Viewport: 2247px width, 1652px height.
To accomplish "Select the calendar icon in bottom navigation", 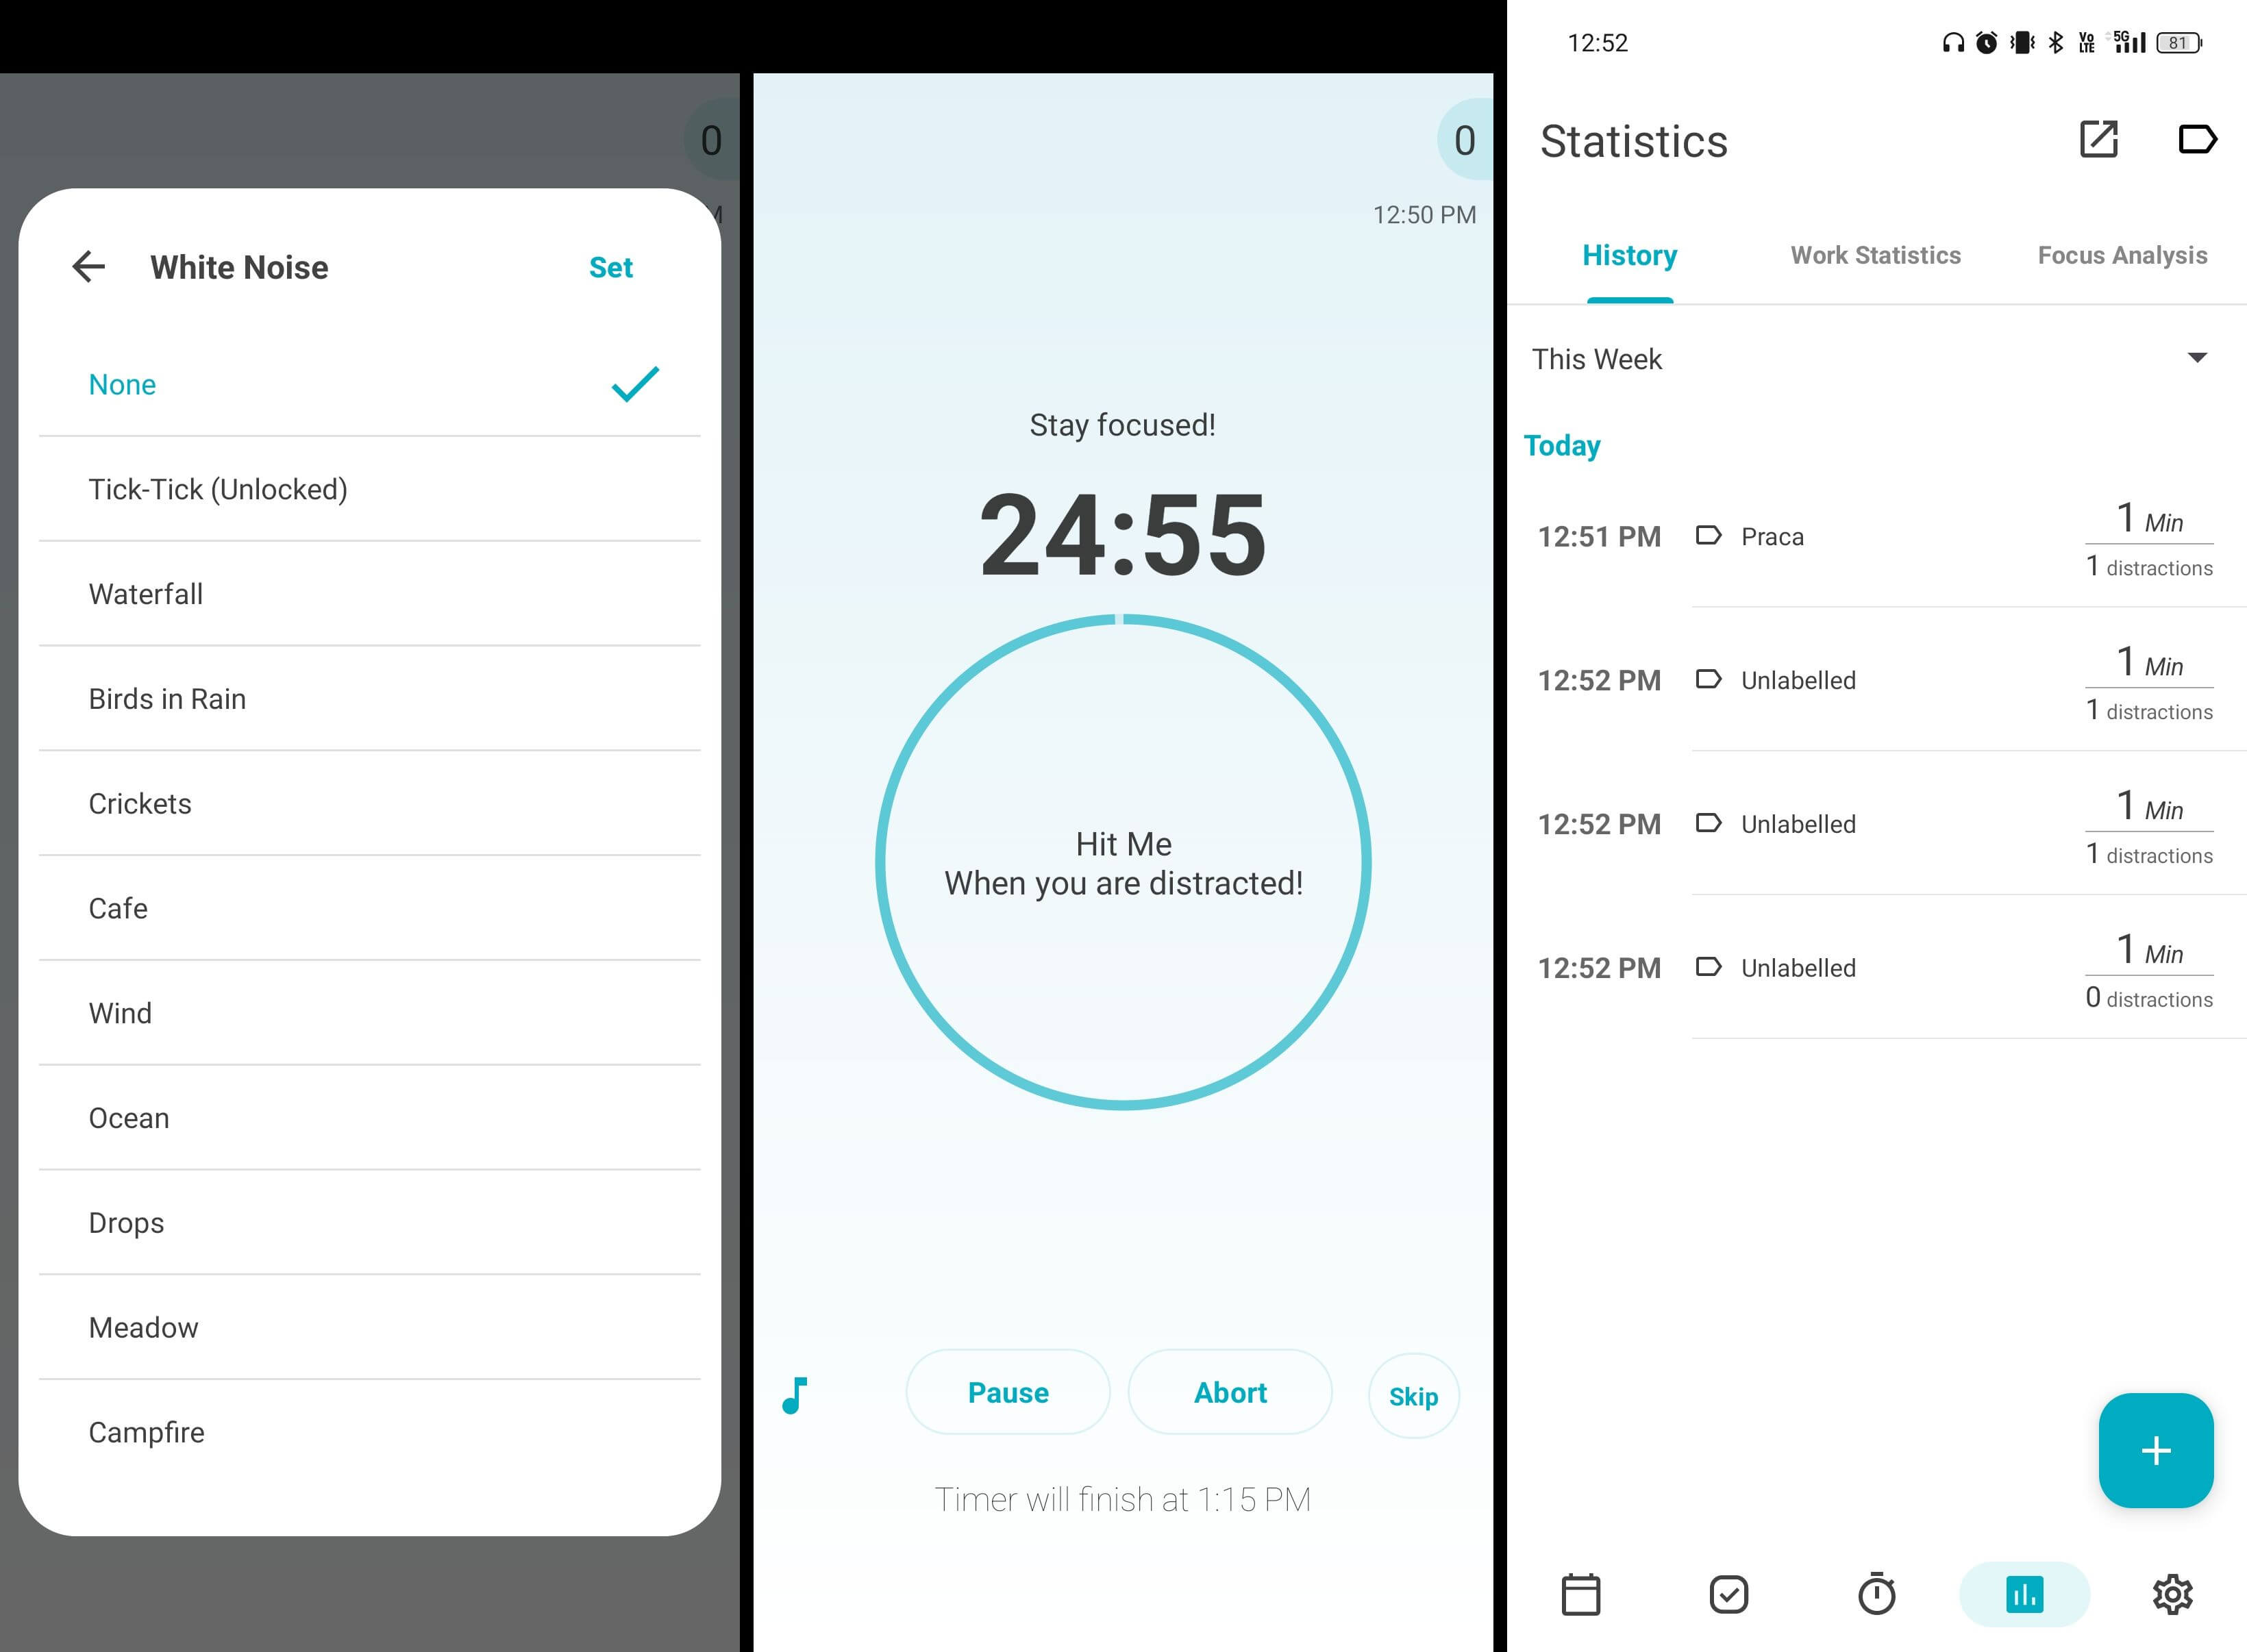I will (x=1580, y=1589).
